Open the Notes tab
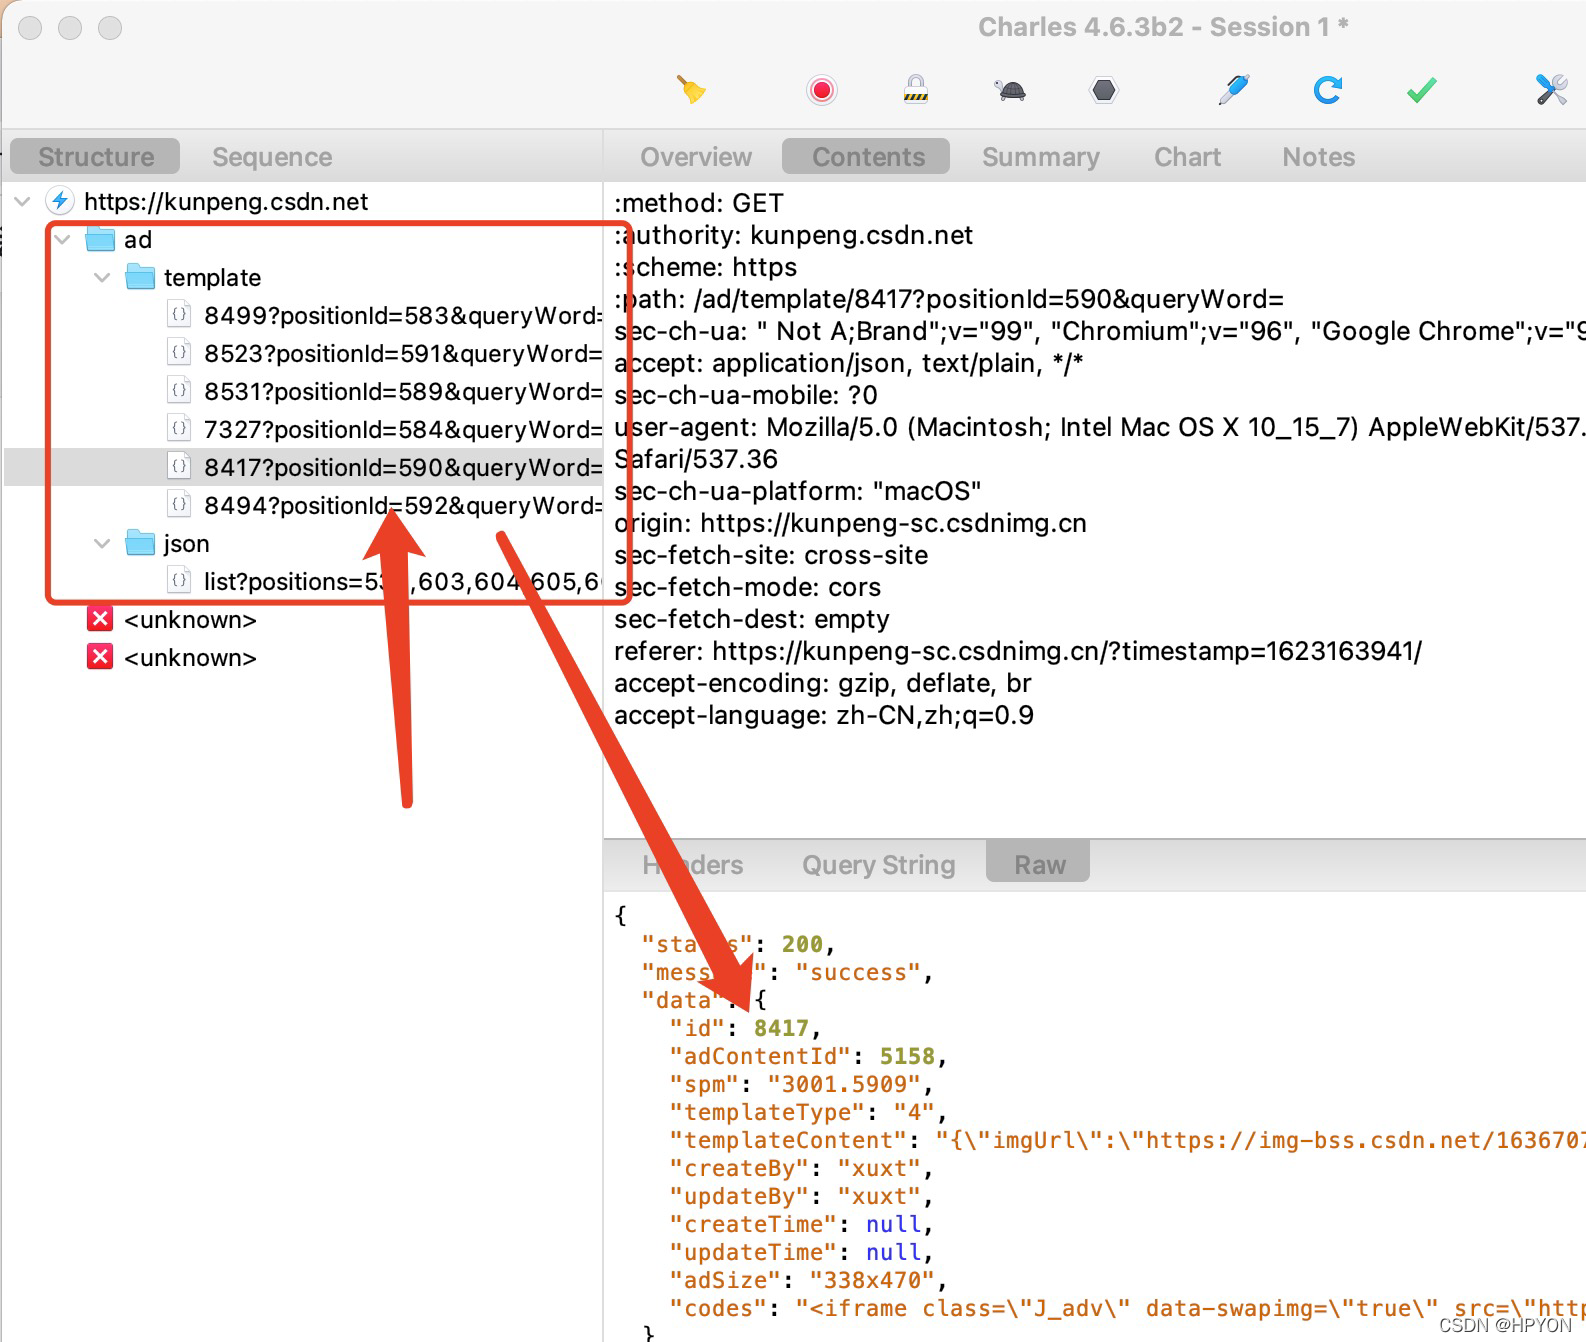 pyautogui.click(x=1319, y=157)
